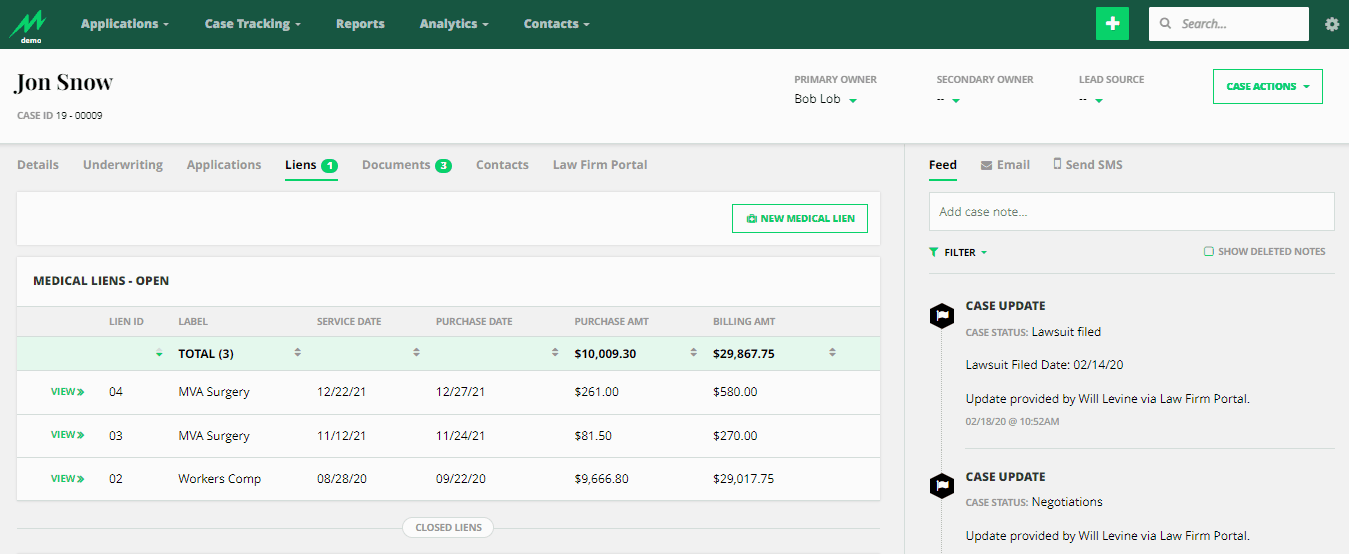Open the Lead Source dropdown
Viewport: 1349px width, 554px height.
pyautogui.click(x=1097, y=100)
